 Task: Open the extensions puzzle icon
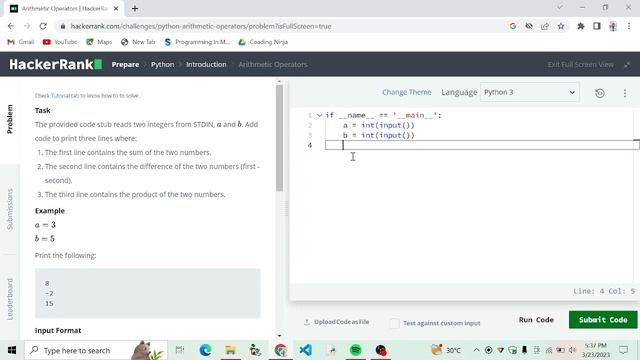pos(580,26)
